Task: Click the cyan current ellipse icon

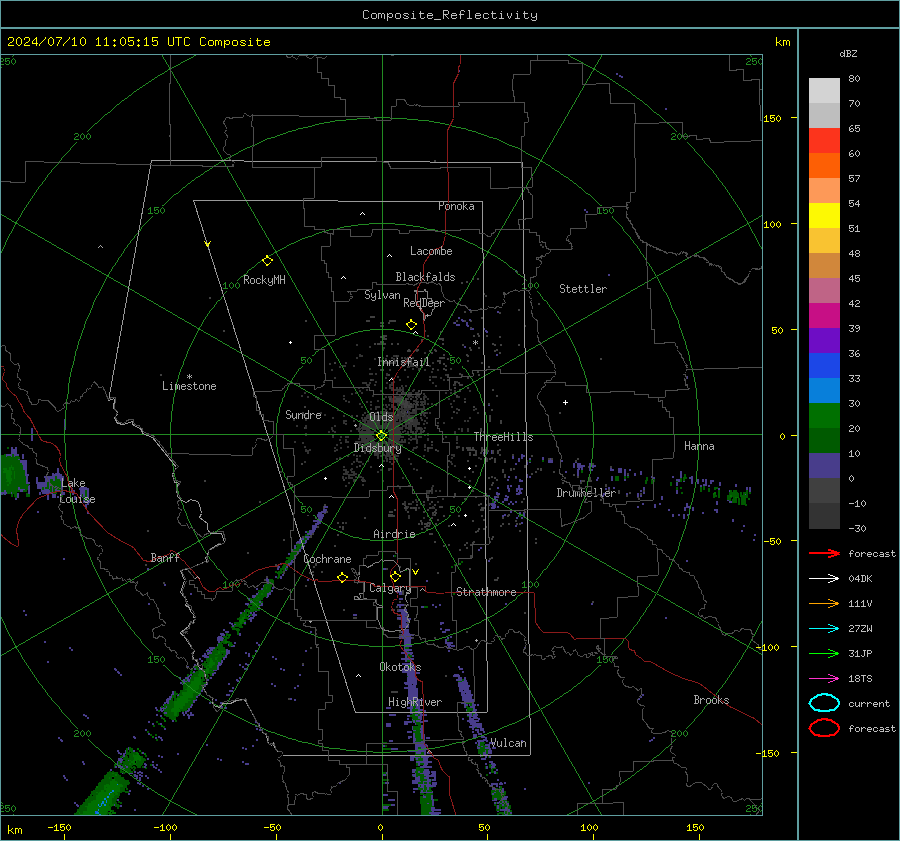Action: tap(824, 703)
